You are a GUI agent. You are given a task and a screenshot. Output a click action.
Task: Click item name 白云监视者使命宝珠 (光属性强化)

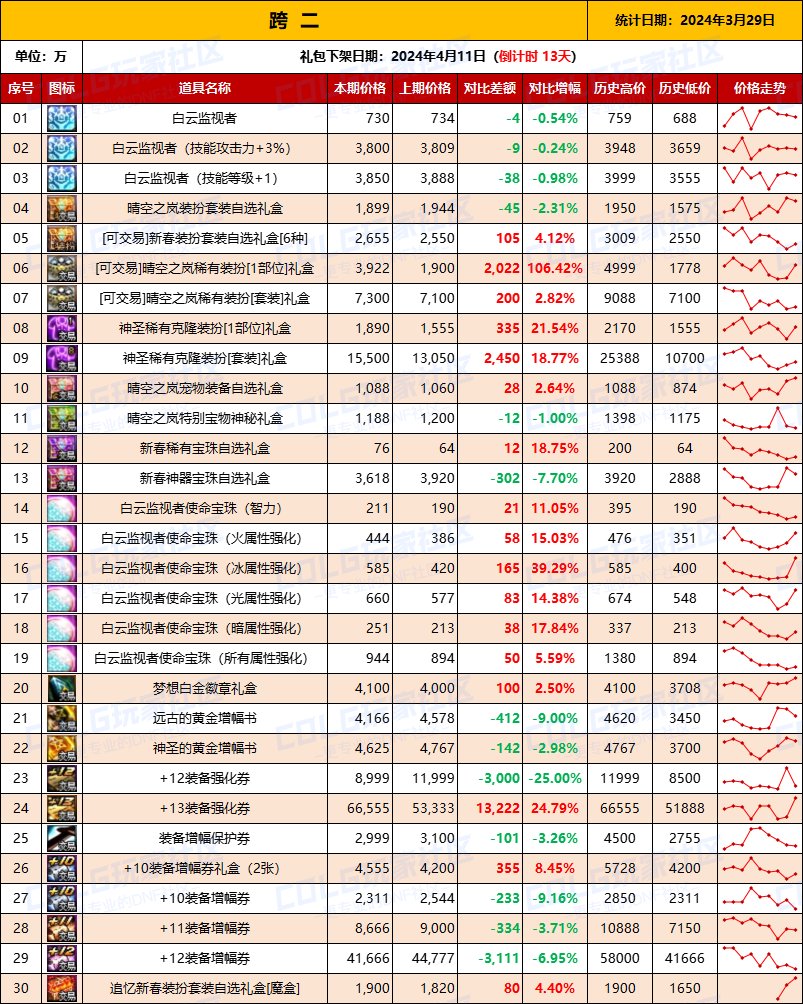[x=201, y=599]
